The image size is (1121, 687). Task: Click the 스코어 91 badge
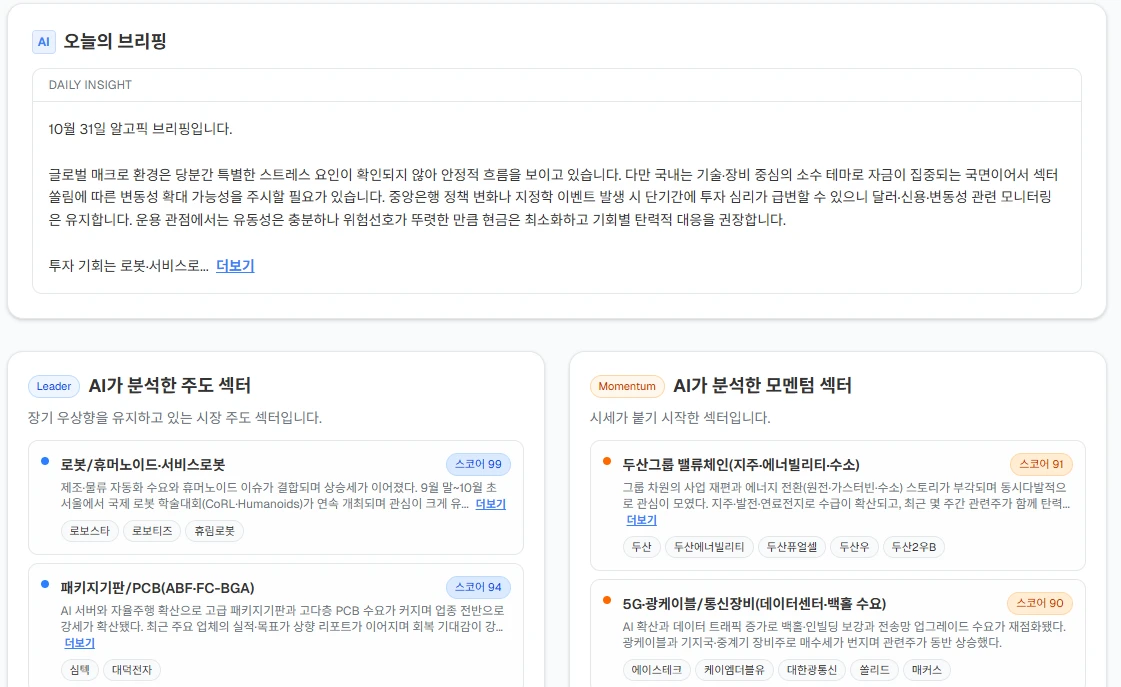click(x=1041, y=464)
